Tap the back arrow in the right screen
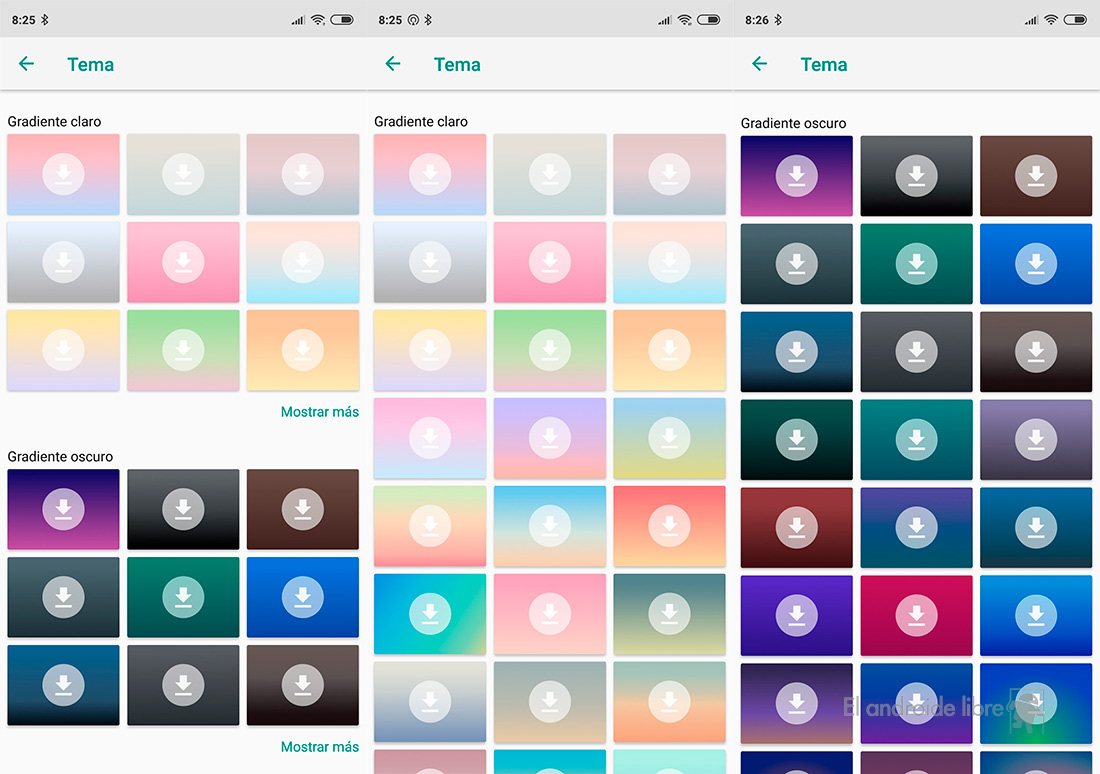The width and height of the screenshot is (1100, 774). (x=760, y=64)
